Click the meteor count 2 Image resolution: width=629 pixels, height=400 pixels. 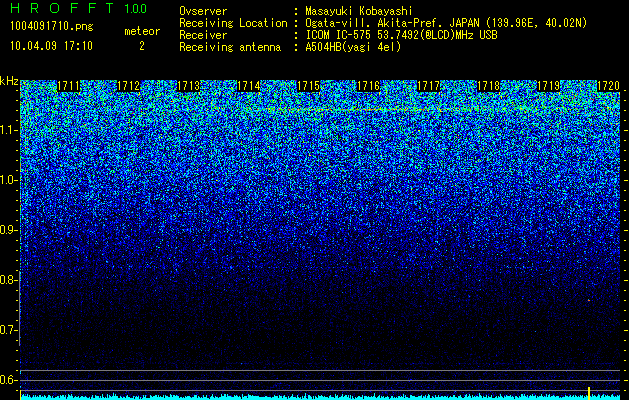point(142,46)
